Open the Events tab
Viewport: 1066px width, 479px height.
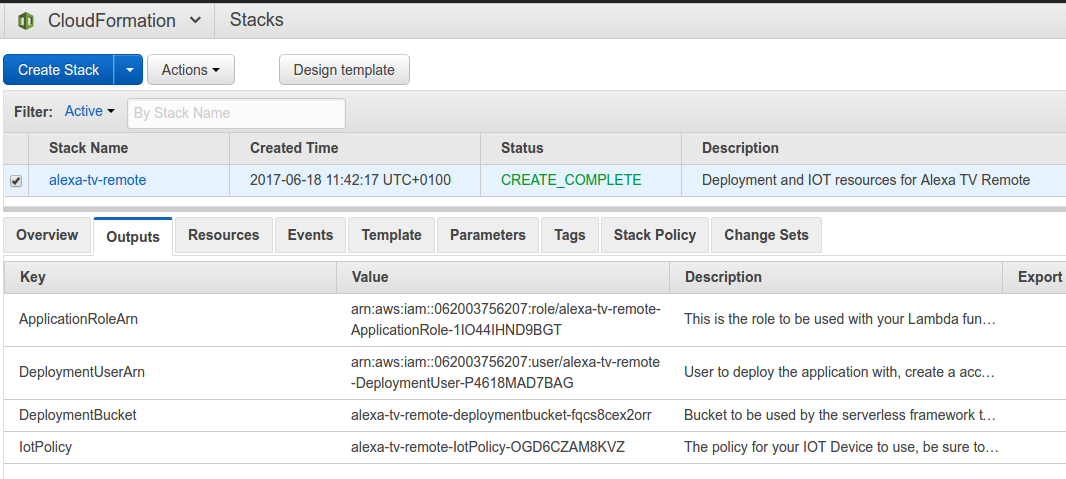[310, 235]
